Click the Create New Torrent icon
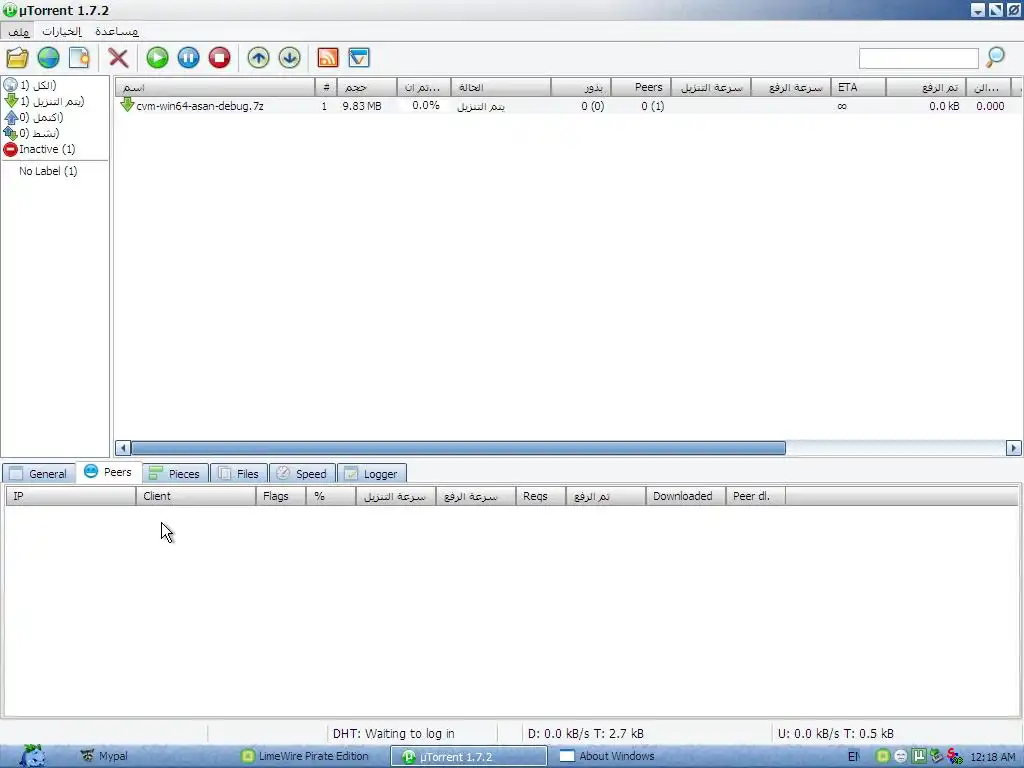Viewport: 1024px width, 768px height. pos(79,58)
